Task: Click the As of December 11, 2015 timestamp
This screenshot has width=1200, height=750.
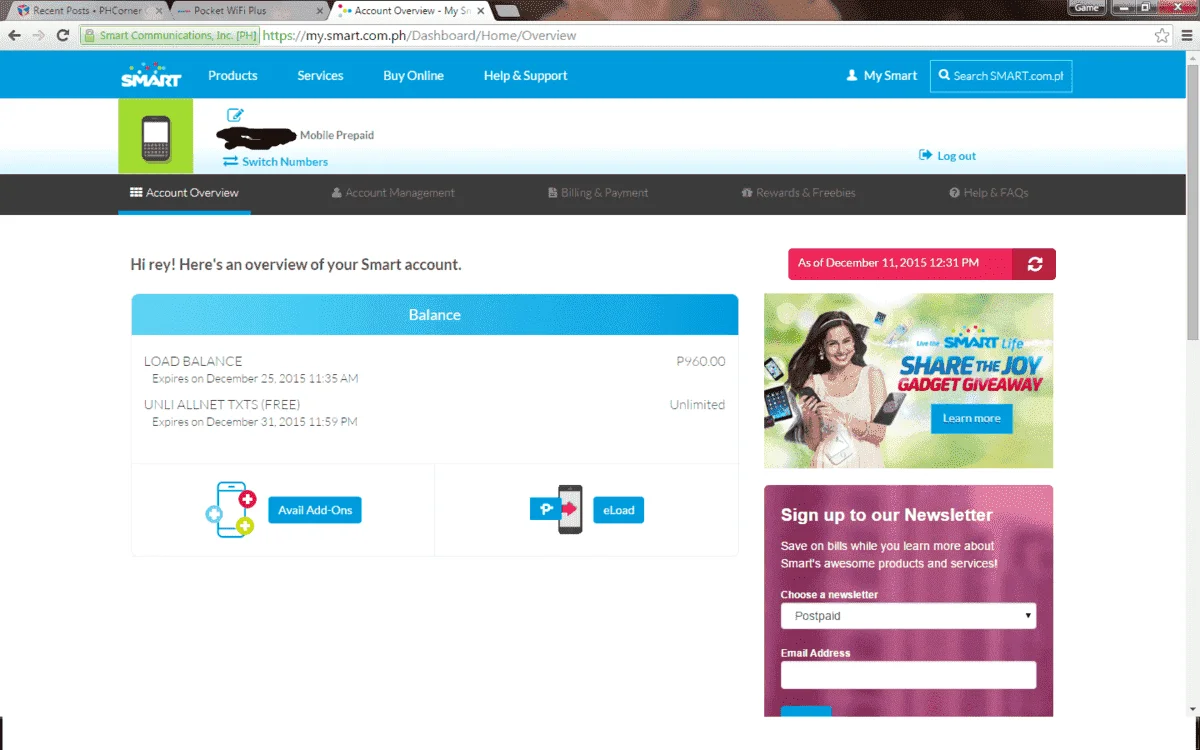Action: coord(888,263)
